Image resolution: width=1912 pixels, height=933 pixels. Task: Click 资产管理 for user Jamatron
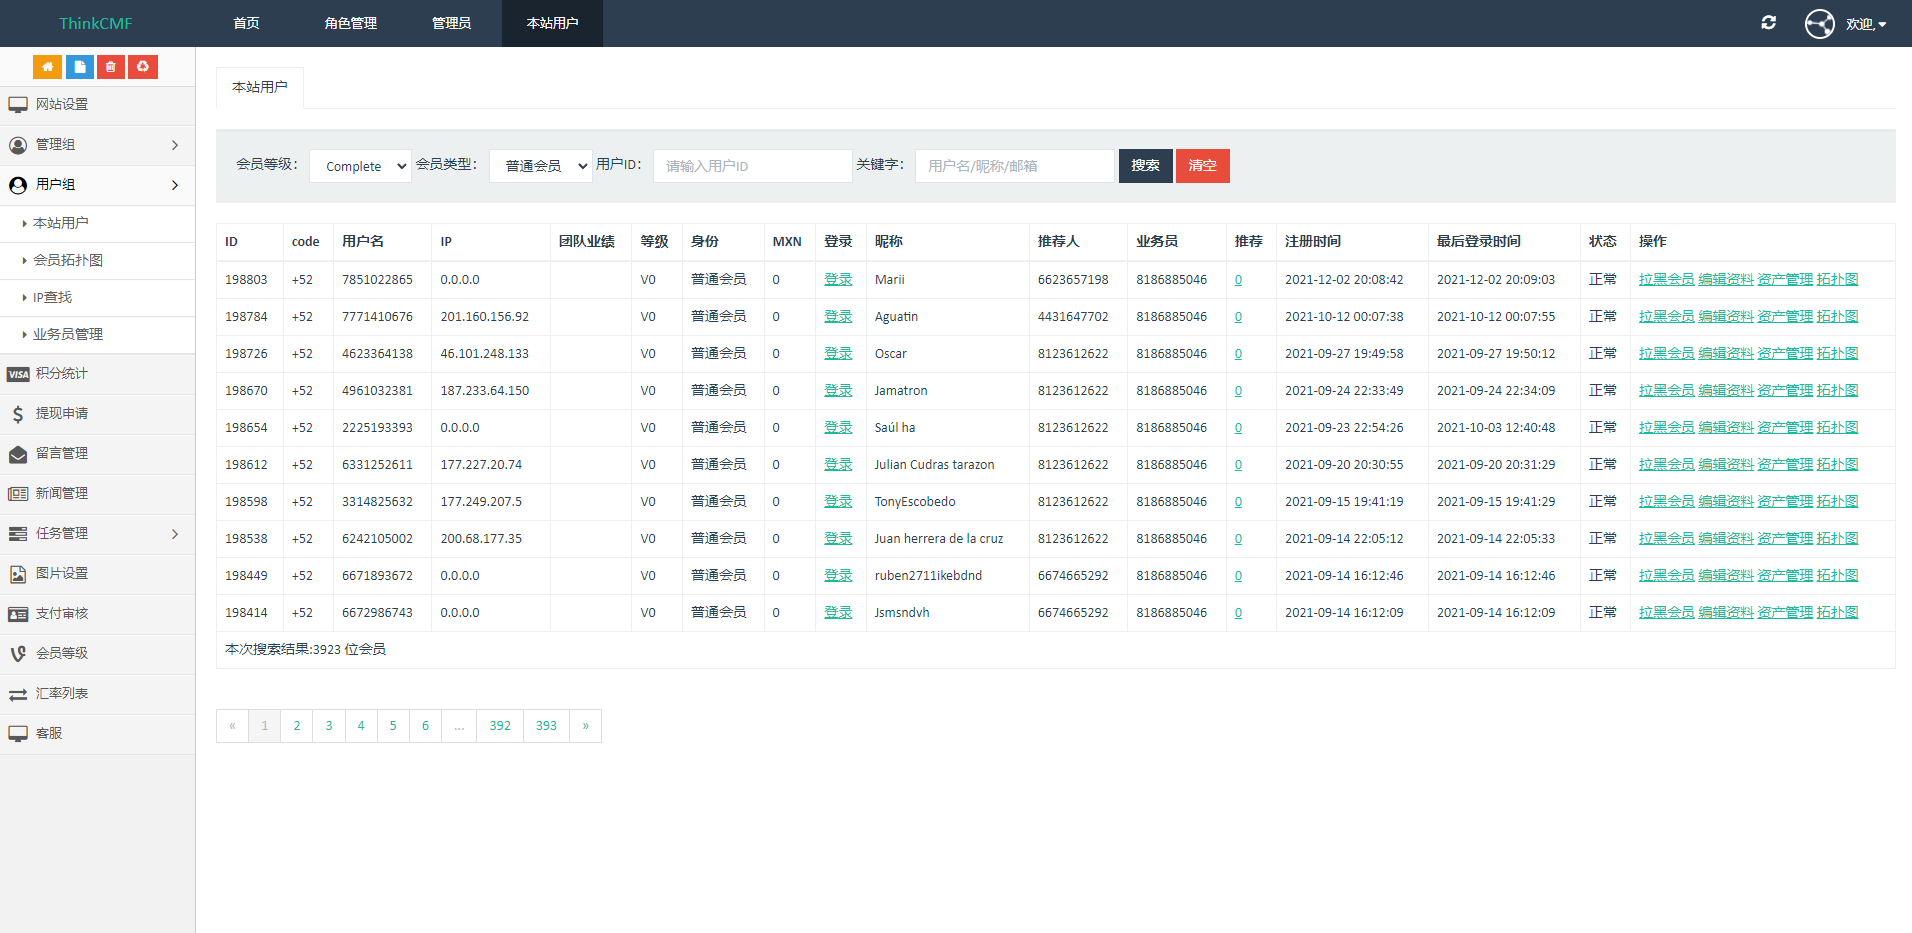tap(1785, 391)
